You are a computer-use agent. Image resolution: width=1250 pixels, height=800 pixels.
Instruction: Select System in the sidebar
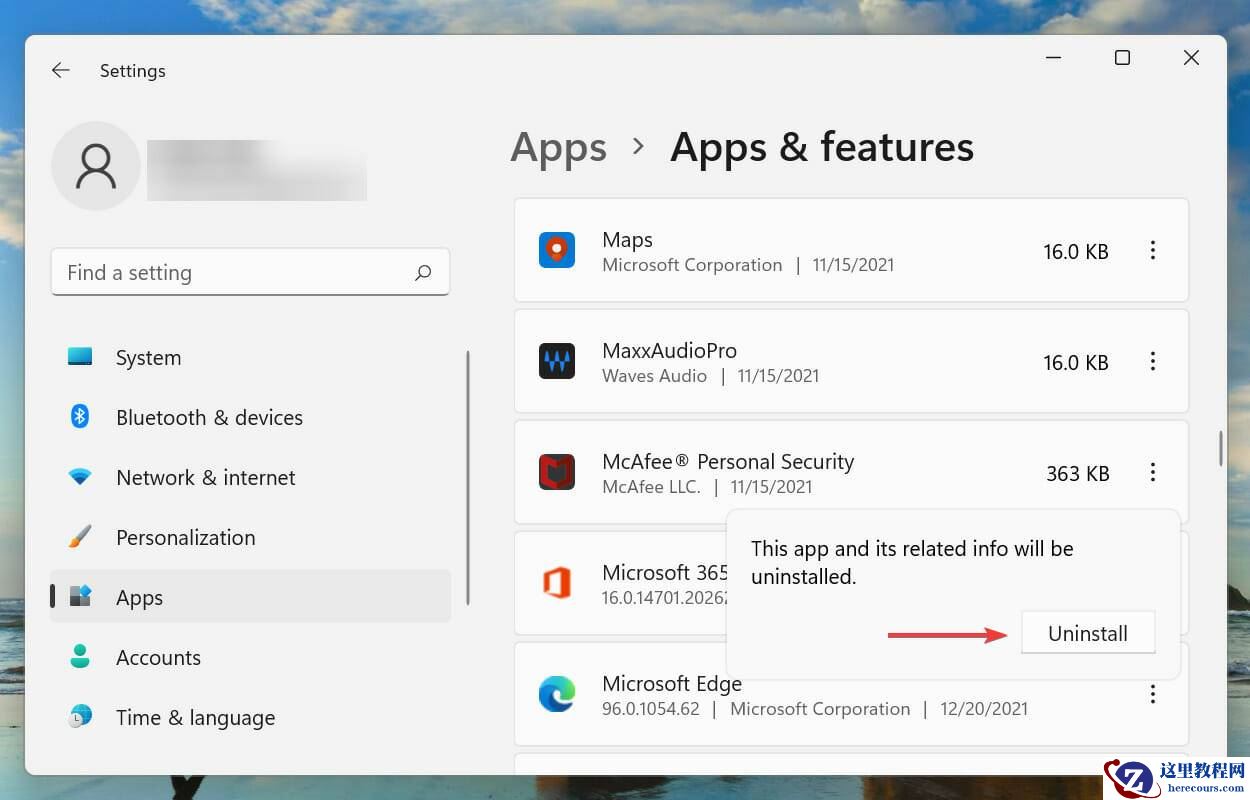pyautogui.click(x=148, y=358)
